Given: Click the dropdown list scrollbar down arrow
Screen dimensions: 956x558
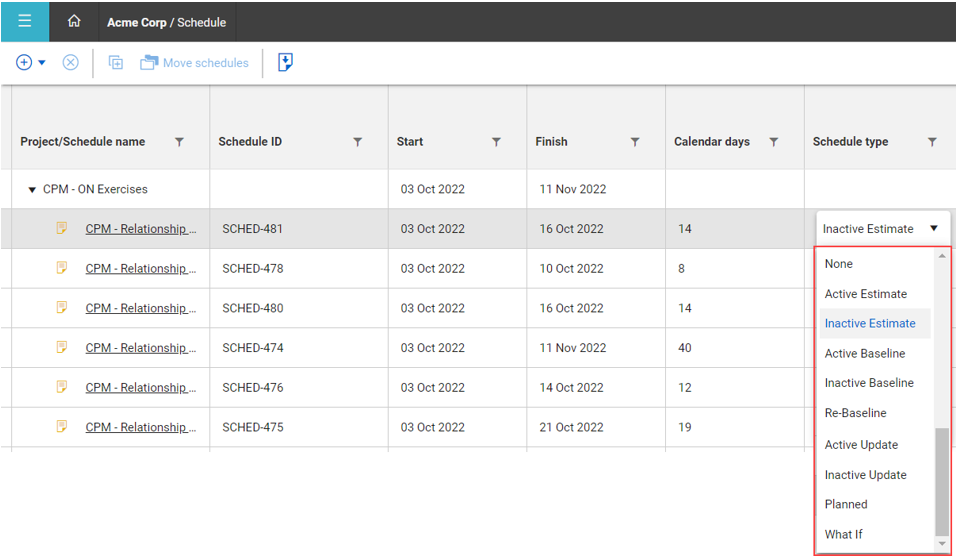Looking at the screenshot, I should click(x=941, y=544).
